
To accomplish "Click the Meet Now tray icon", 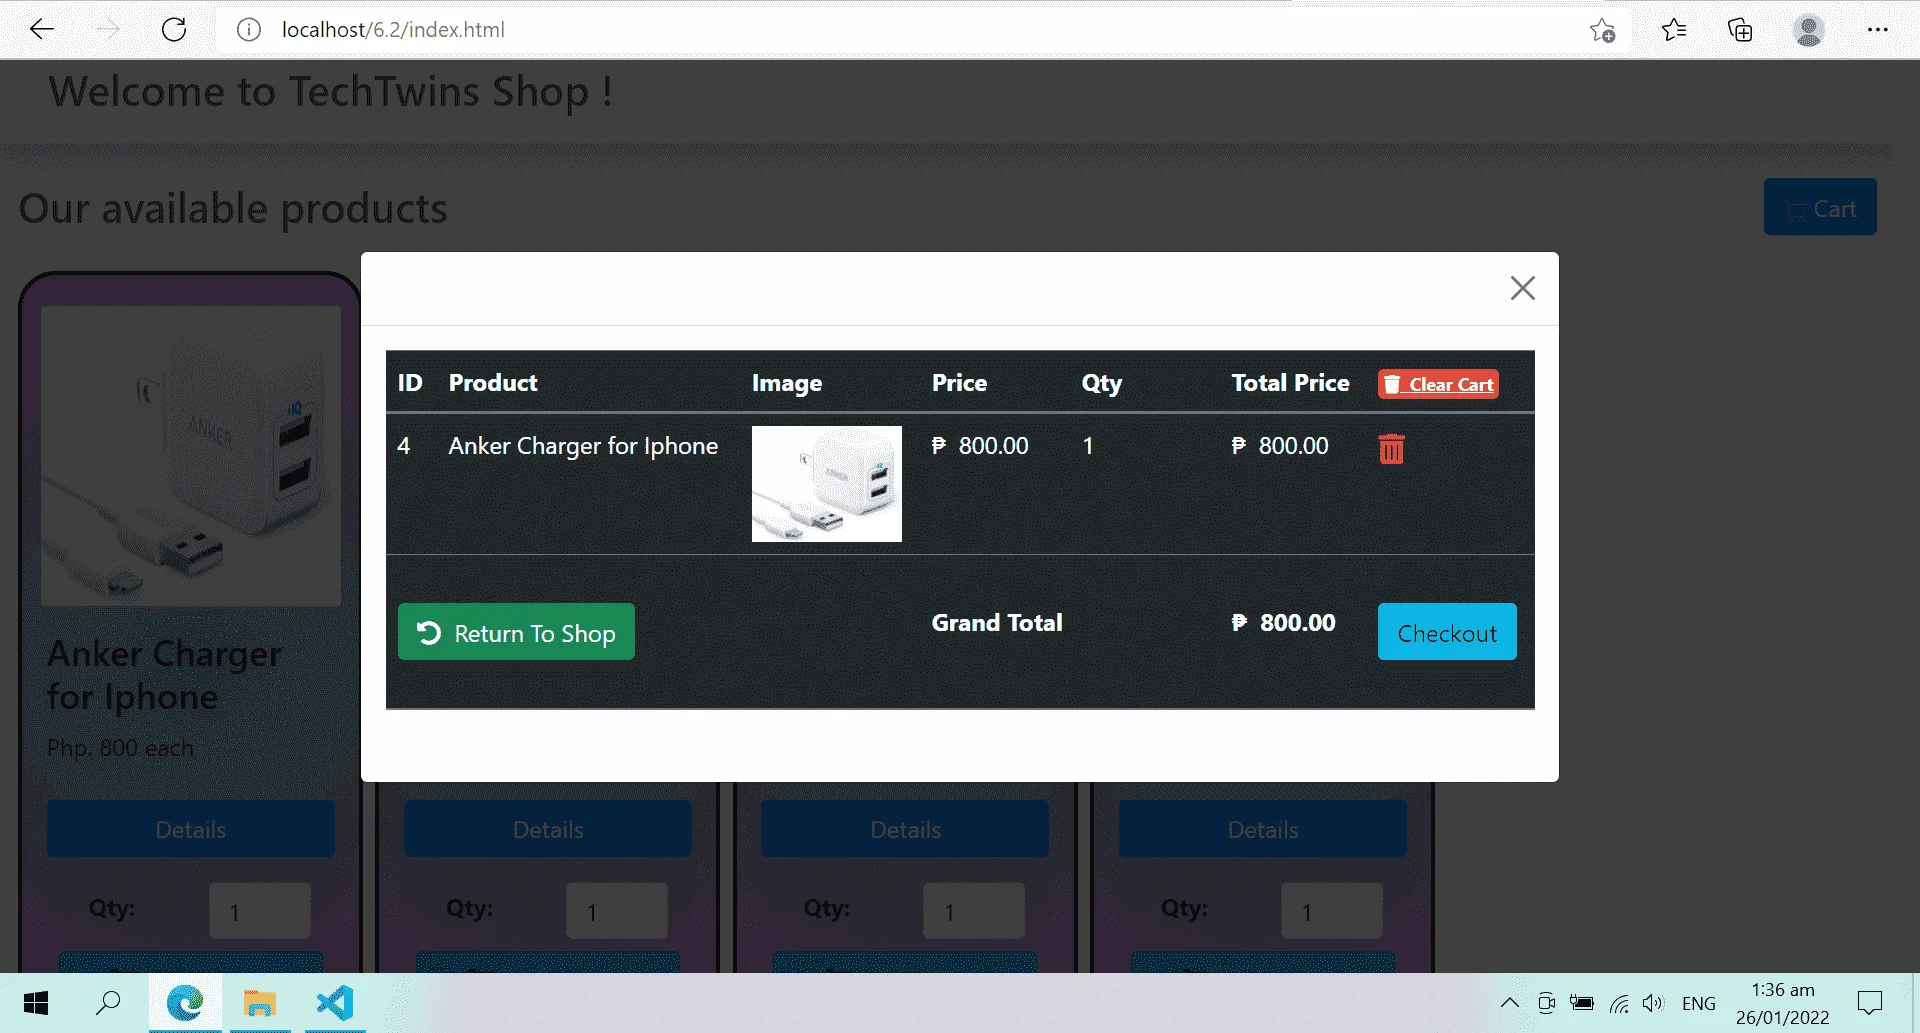I will click(1546, 1003).
